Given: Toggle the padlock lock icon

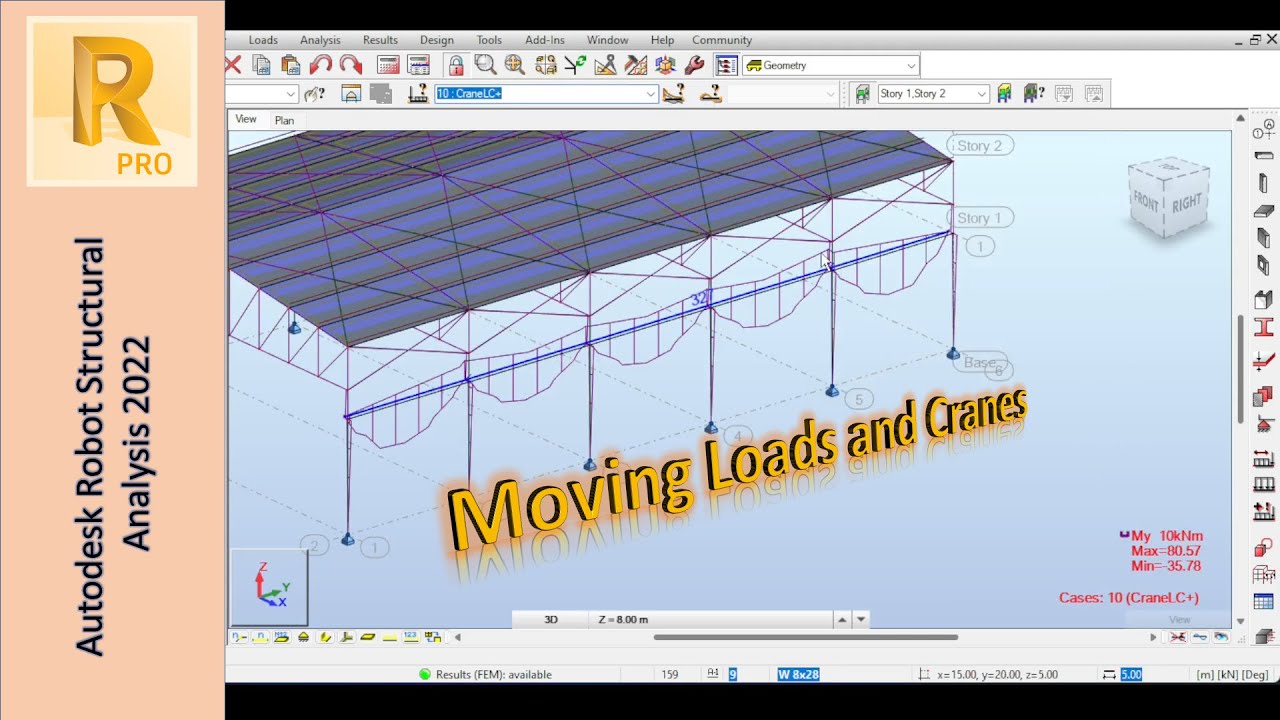Looking at the screenshot, I should click(x=456, y=65).
